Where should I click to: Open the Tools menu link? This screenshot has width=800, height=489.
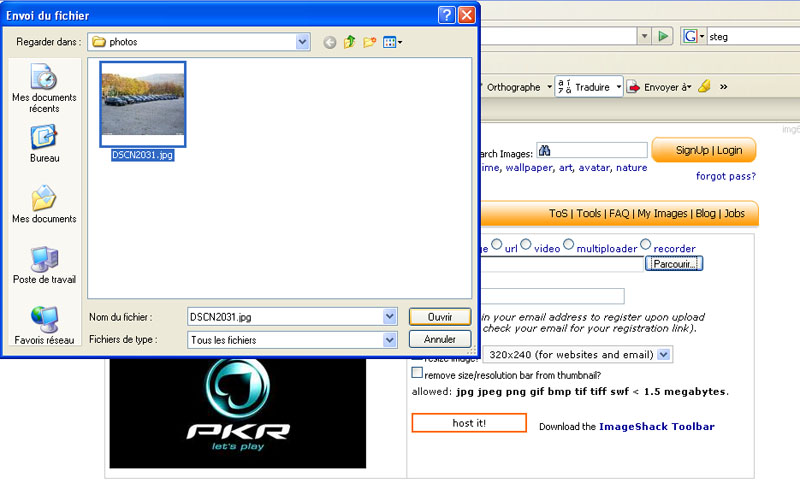click(588, 213)
